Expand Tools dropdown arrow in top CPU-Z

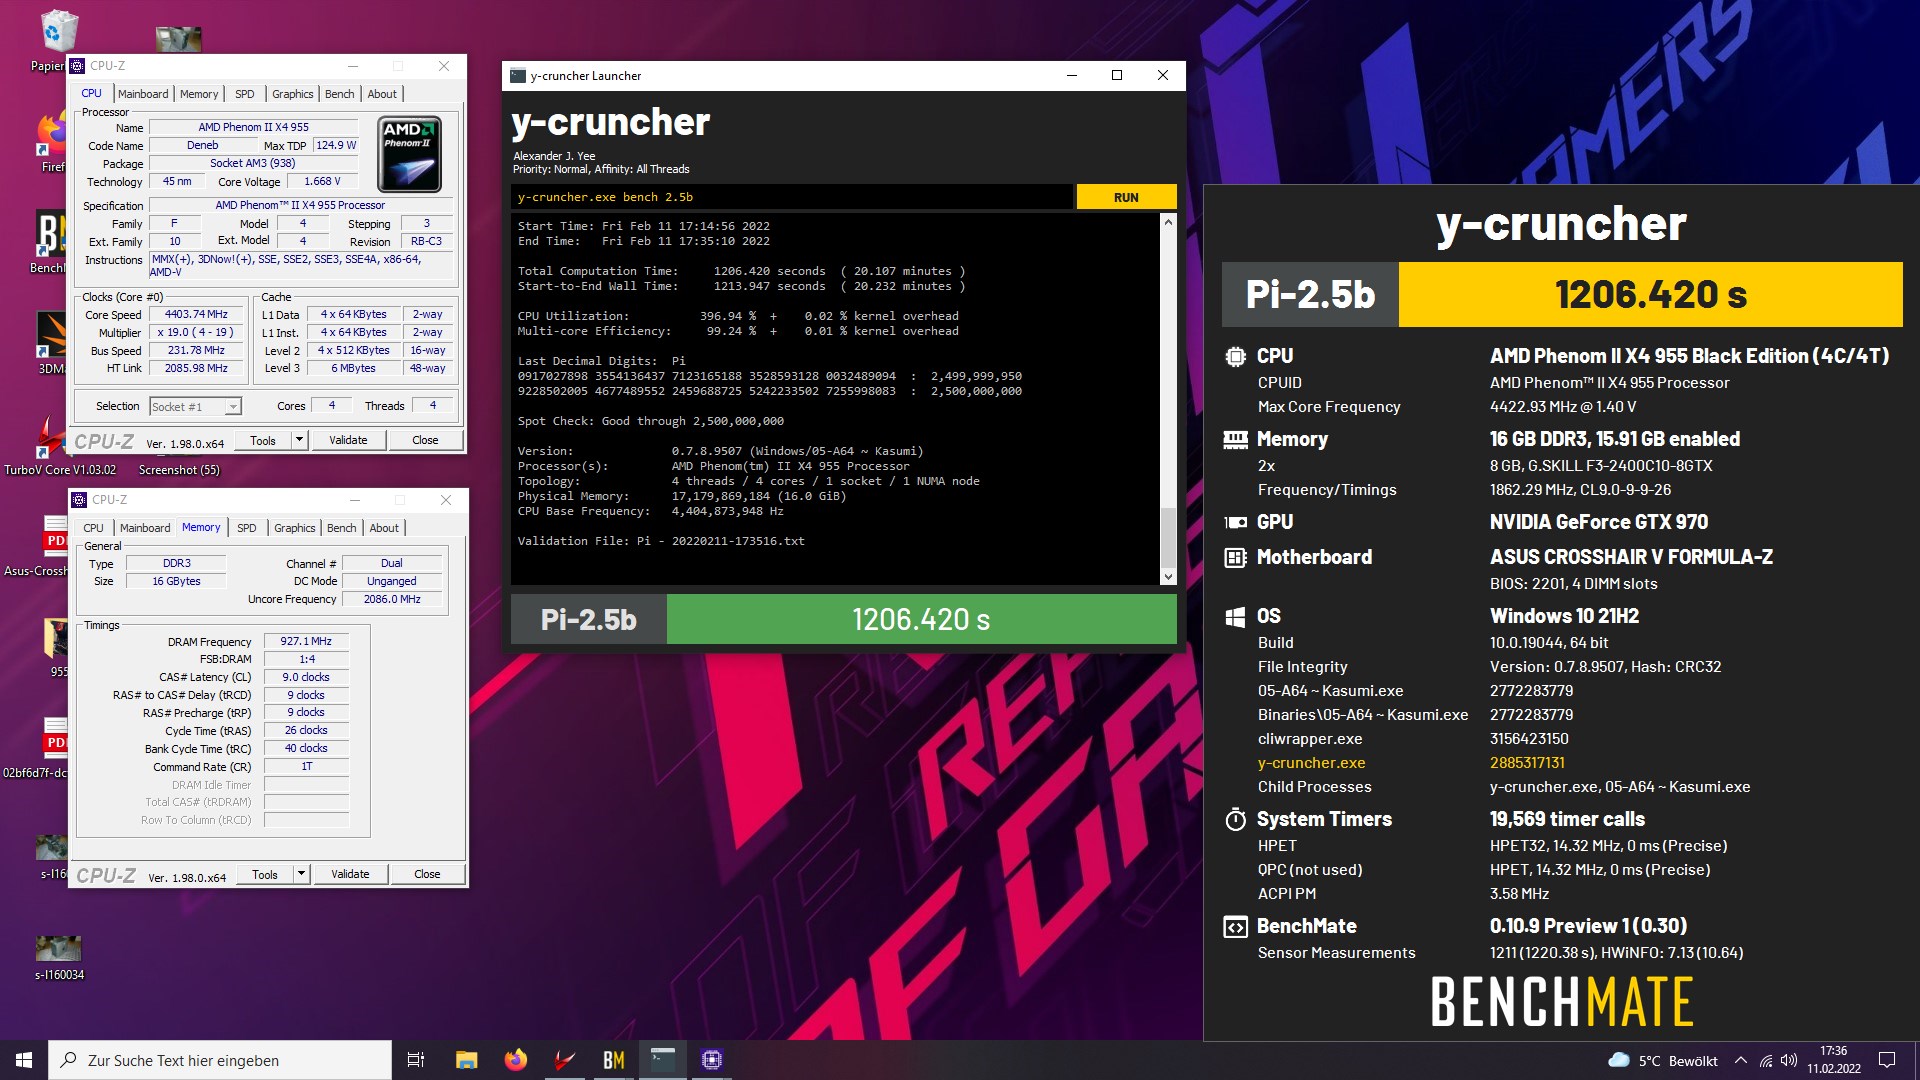click(x=299, y=440)
